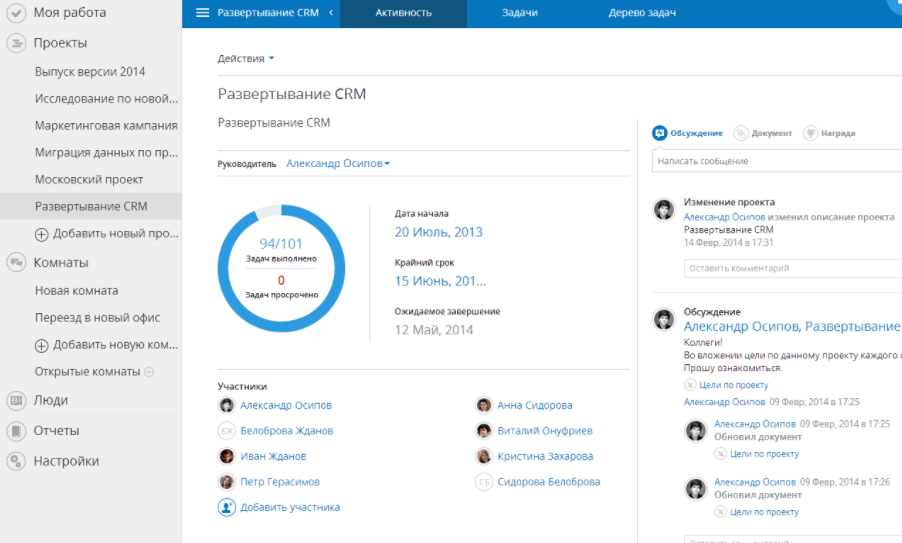Open participant Сидорова Белоброва
This screenshot has width=902, height=543.
tap(549, 482)
